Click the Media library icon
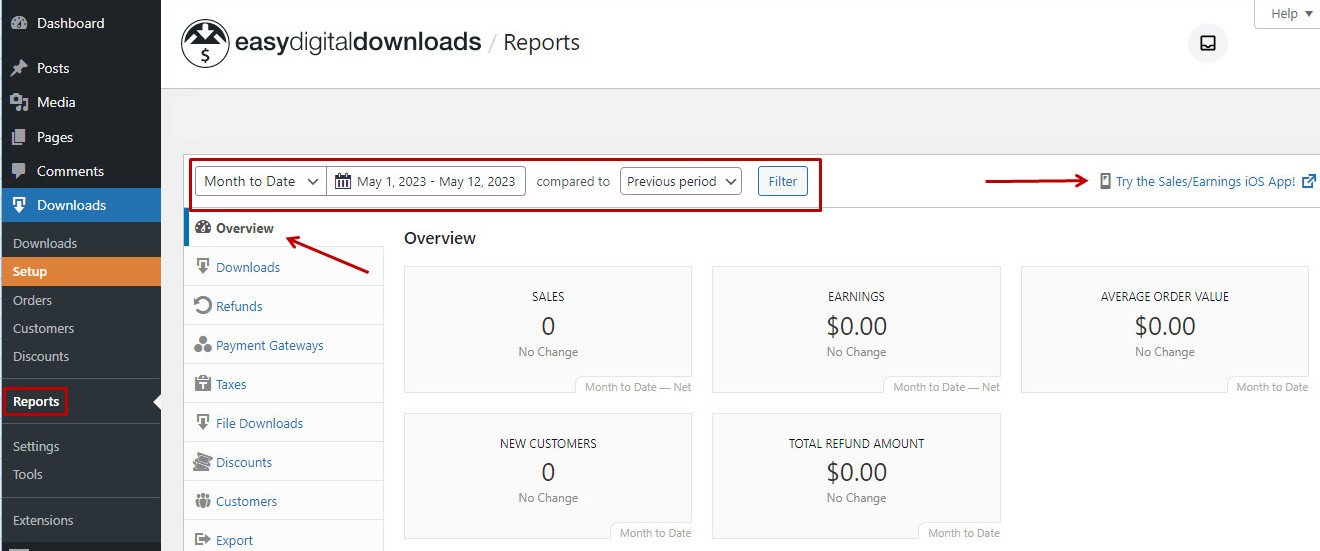 pyautogui.click(x=19, y=102)
